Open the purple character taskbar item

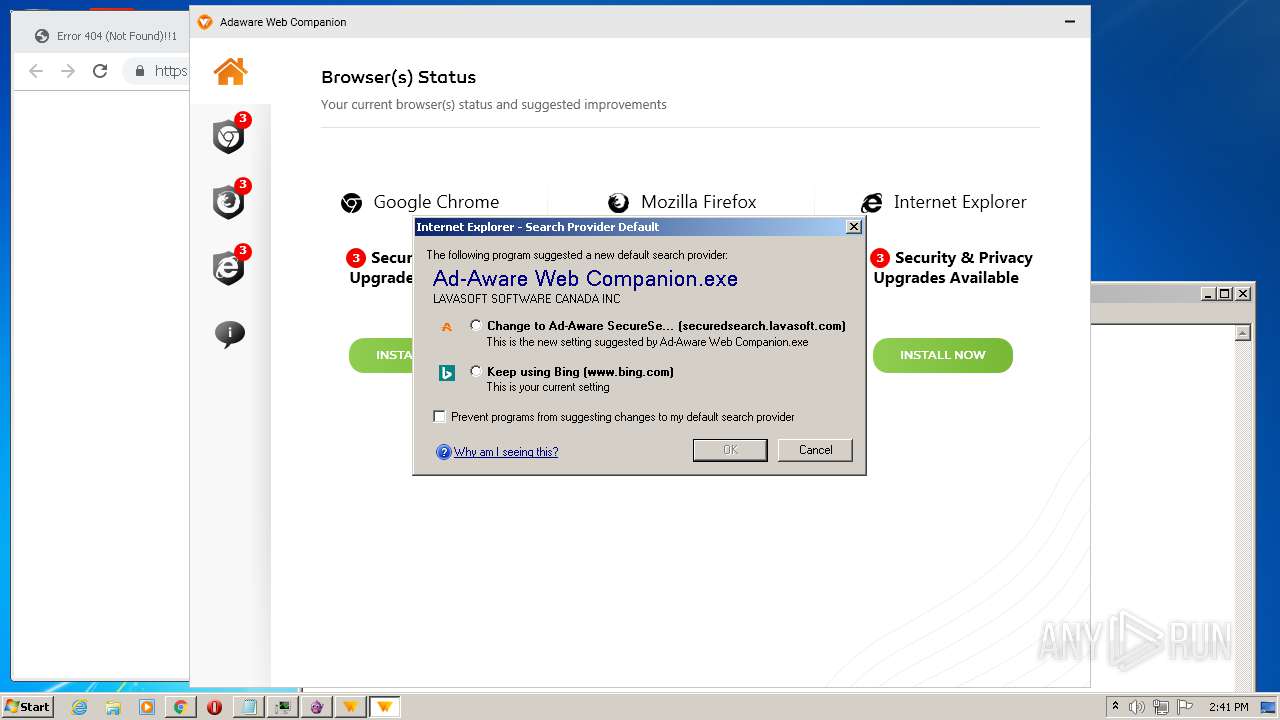coord(317,707)
